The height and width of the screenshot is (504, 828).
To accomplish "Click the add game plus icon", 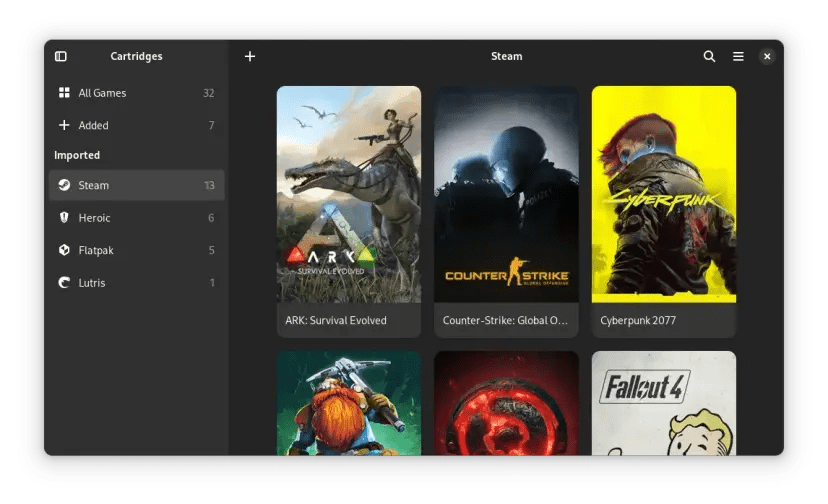I will pyautogui.click(x=250, y=56).
